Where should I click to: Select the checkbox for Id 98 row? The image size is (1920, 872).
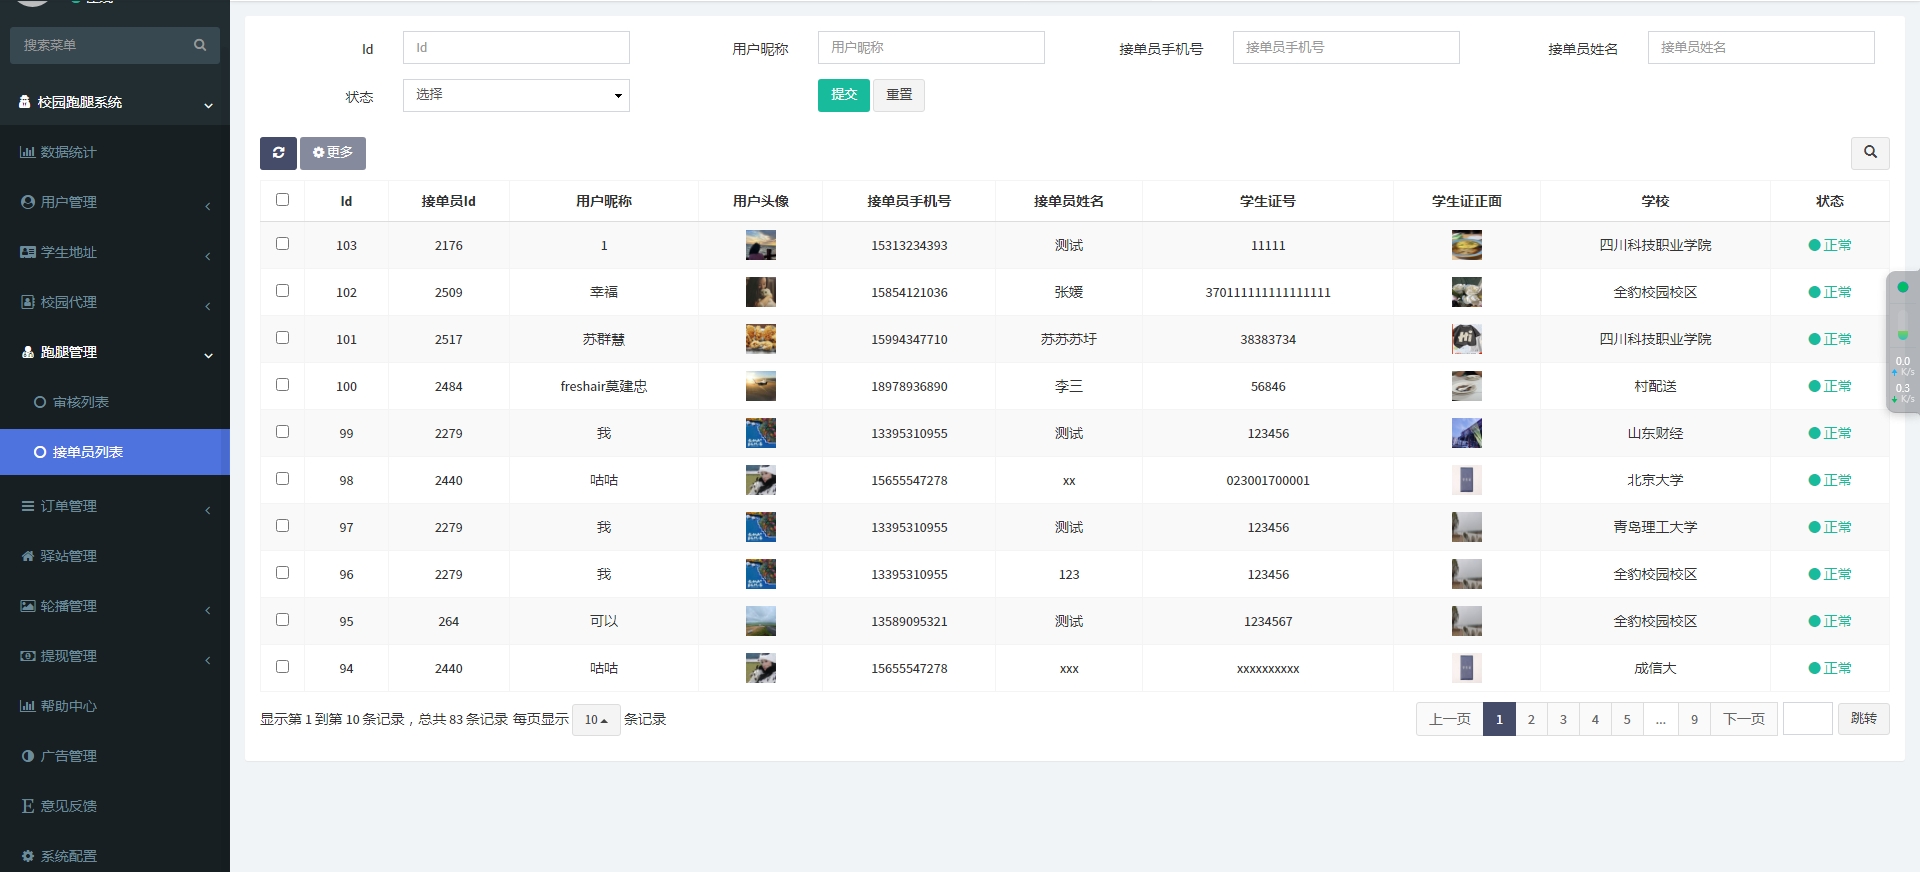[x=282, y=479]
